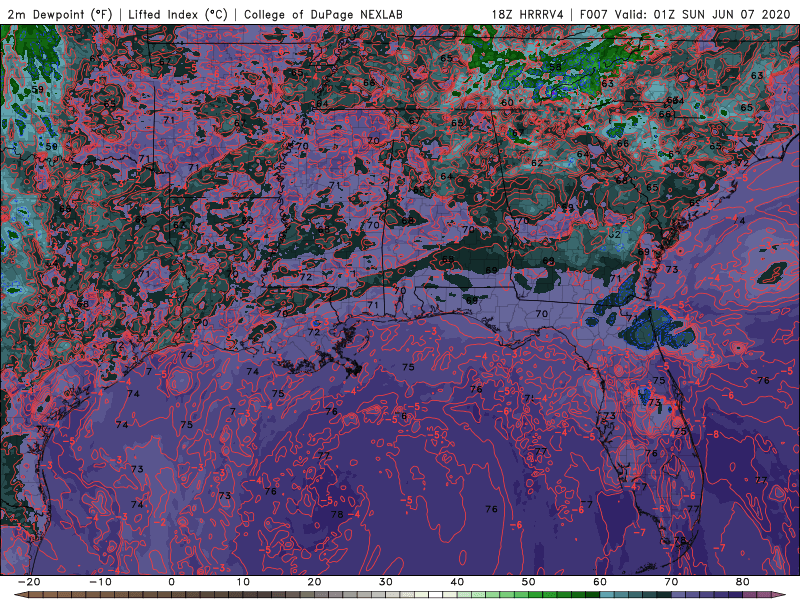Click the "Valid: 01Z SUN JUN 07 2020" text
The width and height of the screenshot is (800, 600).
[703, 14]
